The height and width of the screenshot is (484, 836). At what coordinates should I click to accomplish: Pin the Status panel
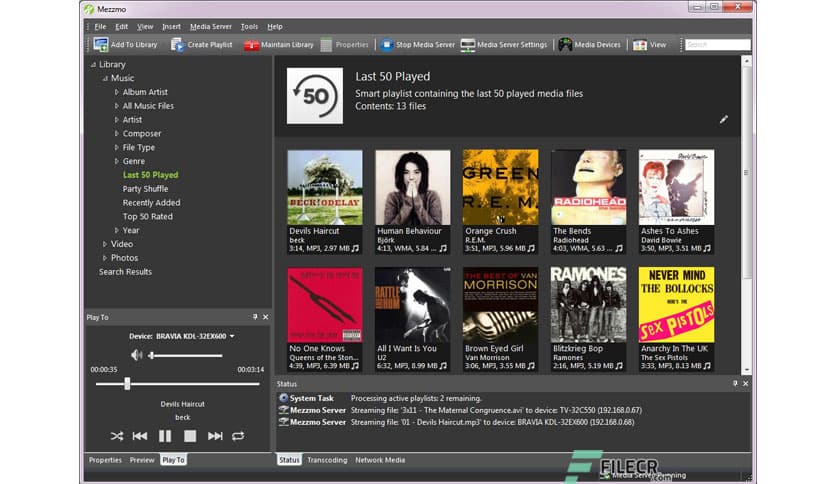[x=735, y=384]
